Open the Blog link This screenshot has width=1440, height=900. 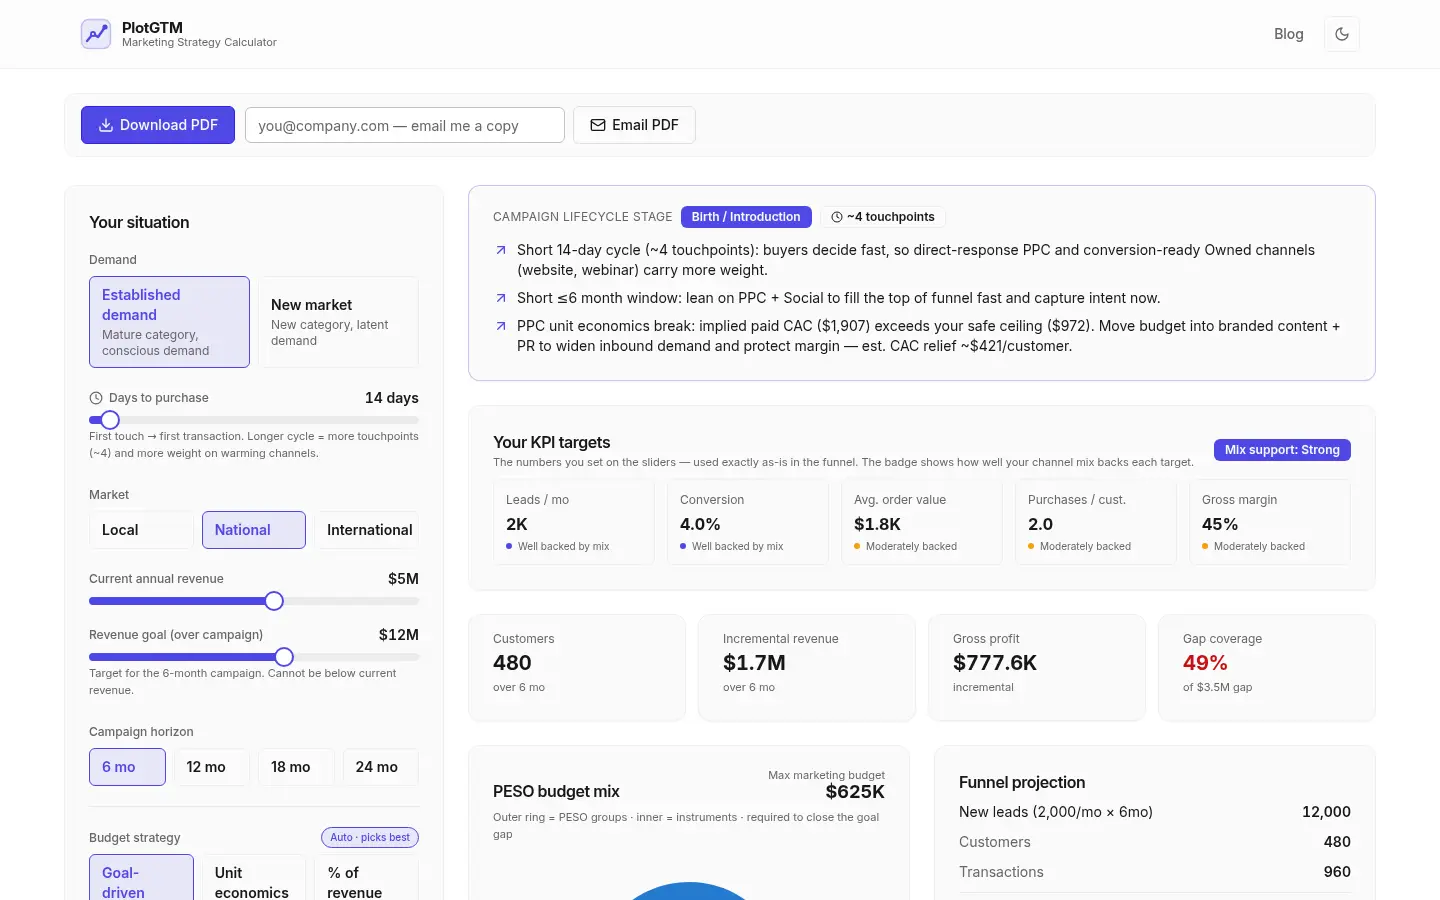1288,34
